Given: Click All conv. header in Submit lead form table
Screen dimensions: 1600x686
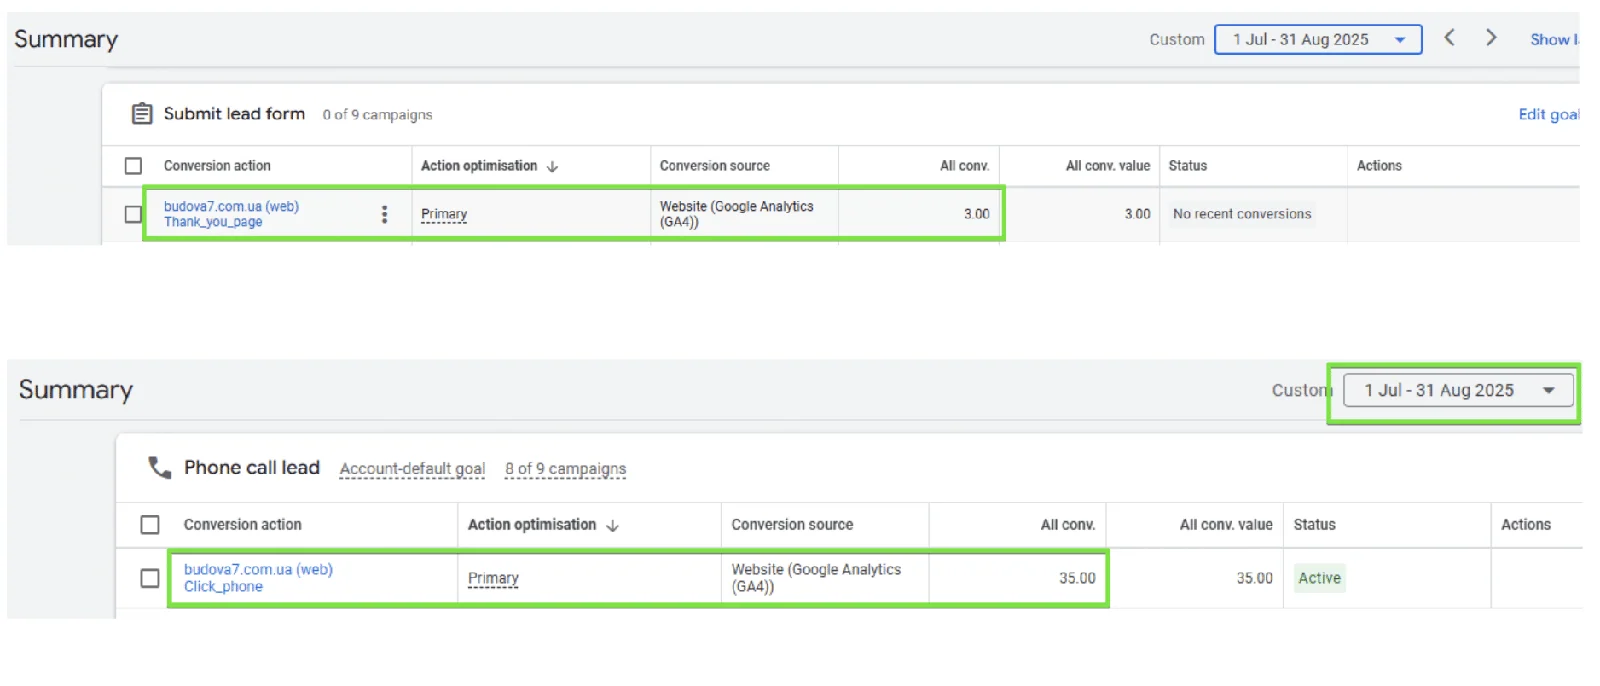Looking at the screenshot, I should 964,166.
